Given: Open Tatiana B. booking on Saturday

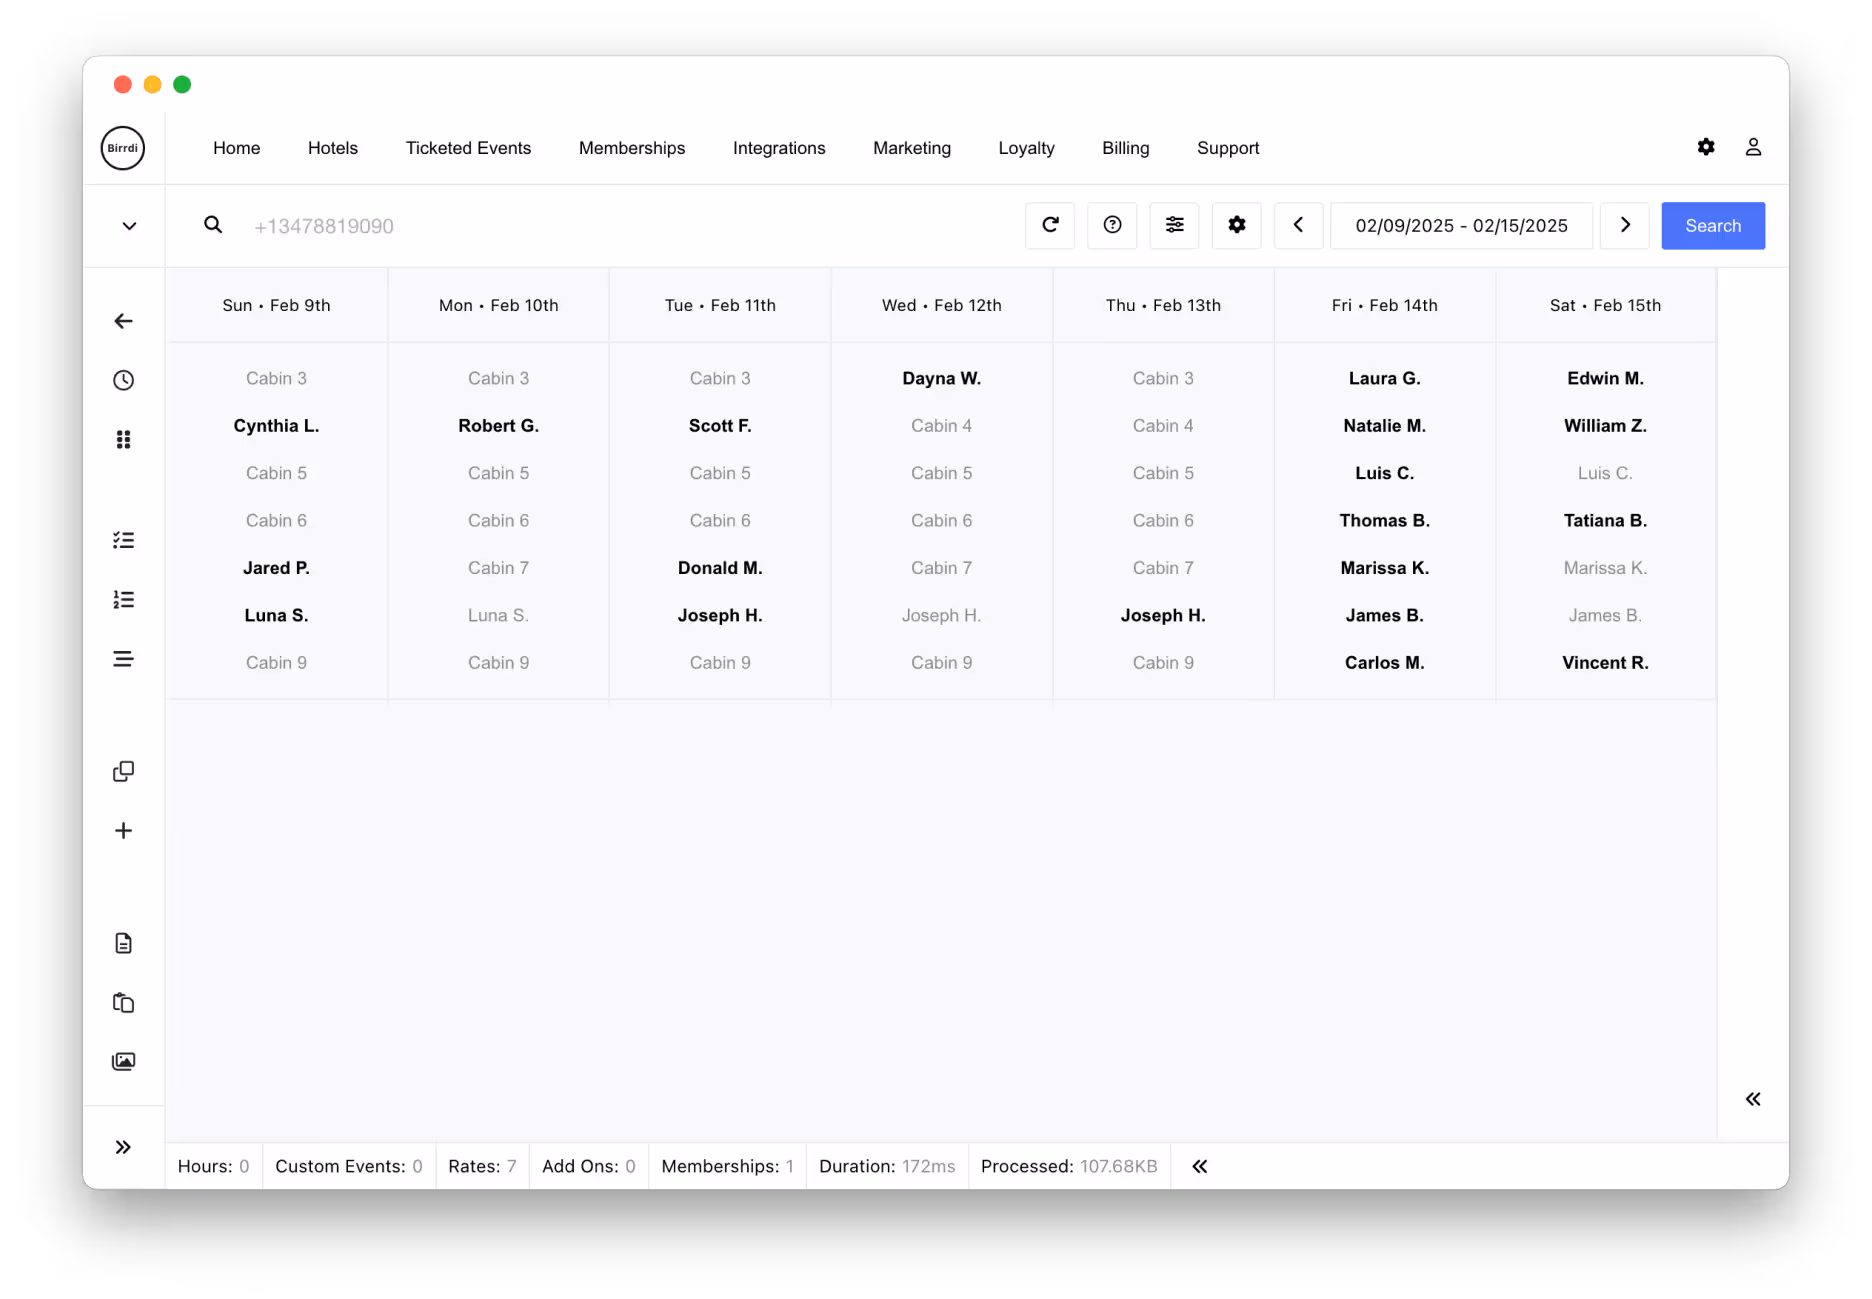Looking at the screenshot, I should pos(1605,520).
